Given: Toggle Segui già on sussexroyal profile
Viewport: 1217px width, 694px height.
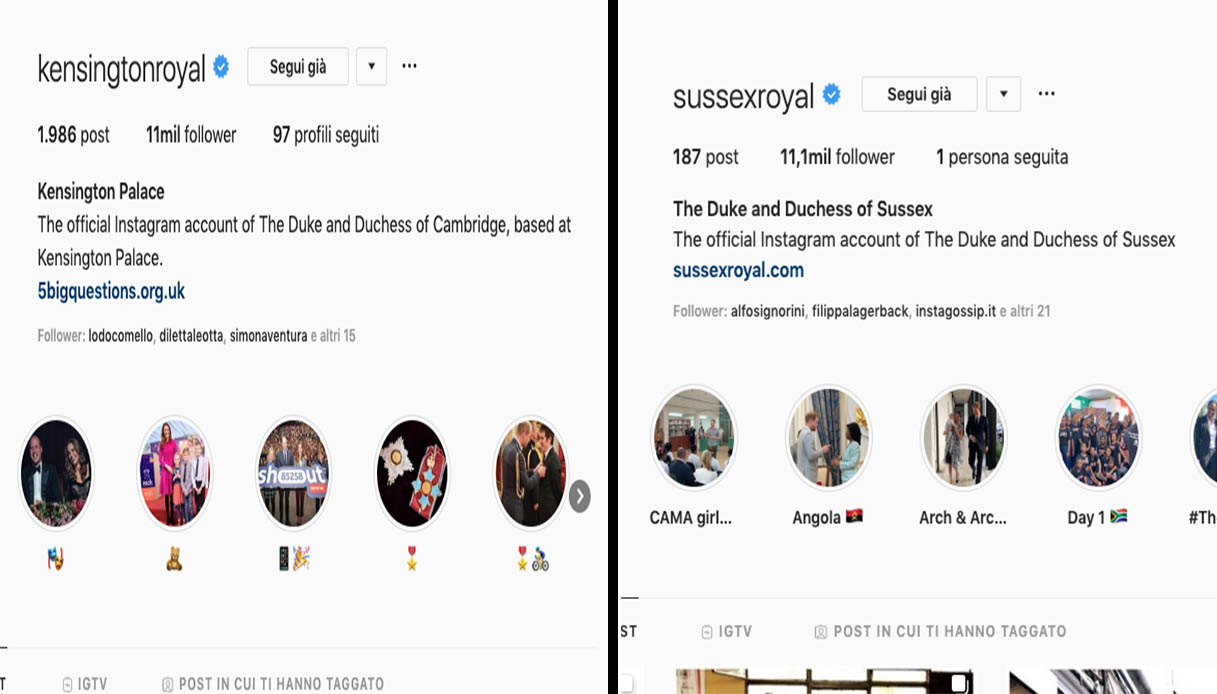Looking at the screenshot, I should 919,95.
